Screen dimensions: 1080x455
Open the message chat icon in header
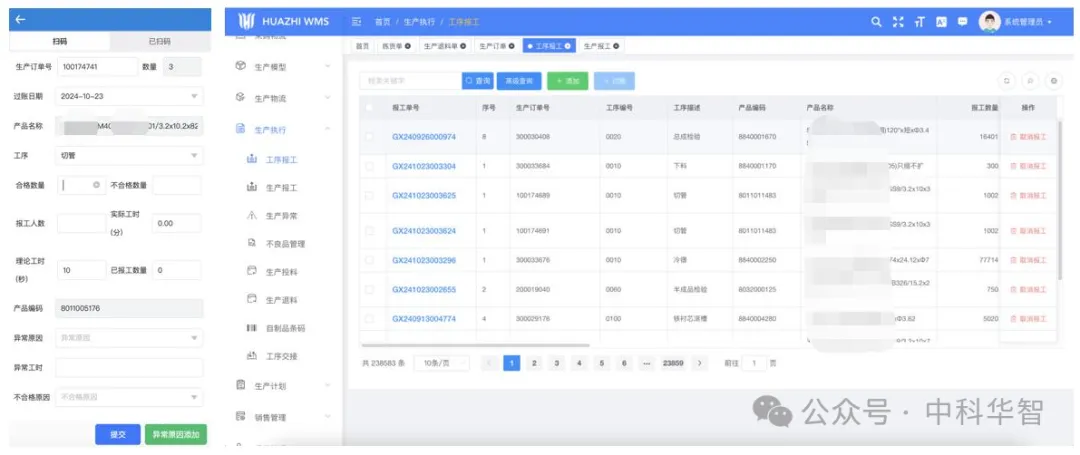[962, 21]
